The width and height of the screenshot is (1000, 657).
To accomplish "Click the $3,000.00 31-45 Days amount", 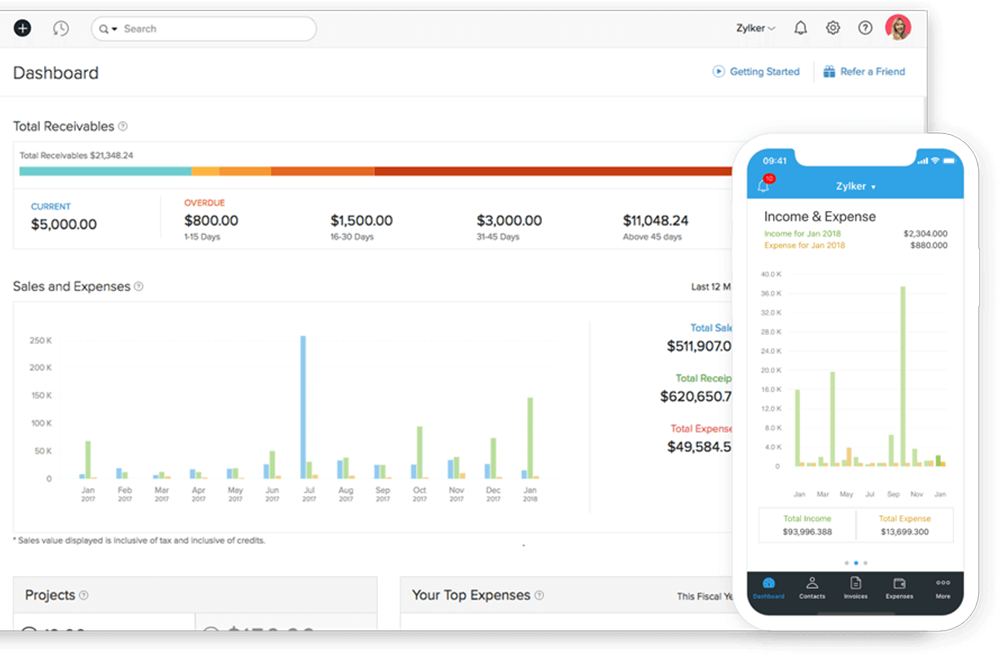I will click(509, 221).
